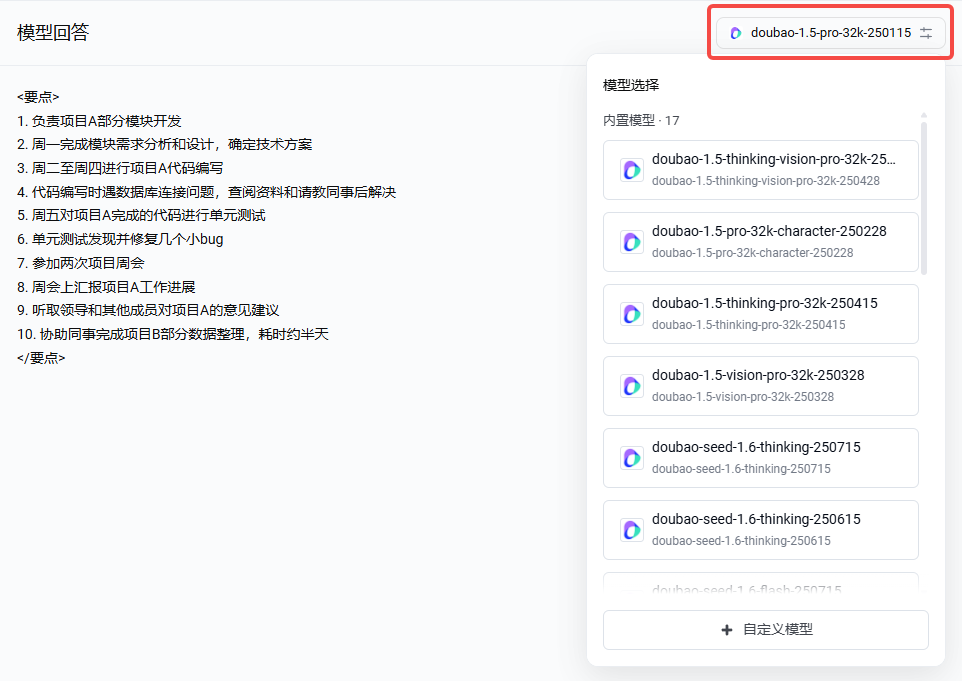Open the doubao-1.5-pro-32k-250115 model selector

point(831,33)
